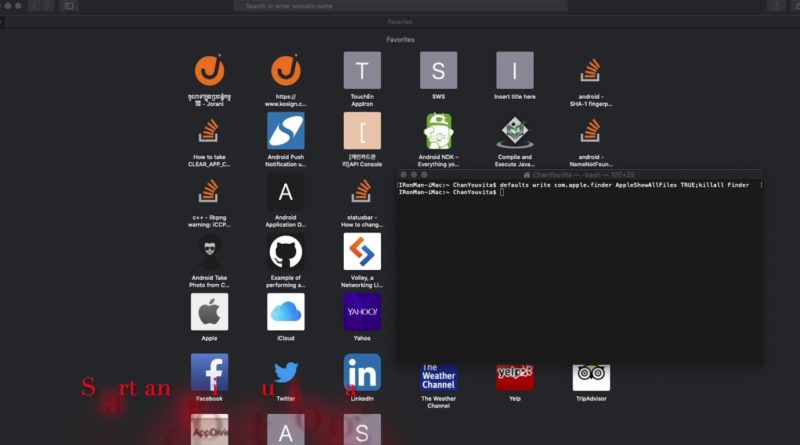Image resolution: width=800 pixels, height=445 pixels.
Task: Open c++ libpng warning favorite
Action: pos(209,191)
